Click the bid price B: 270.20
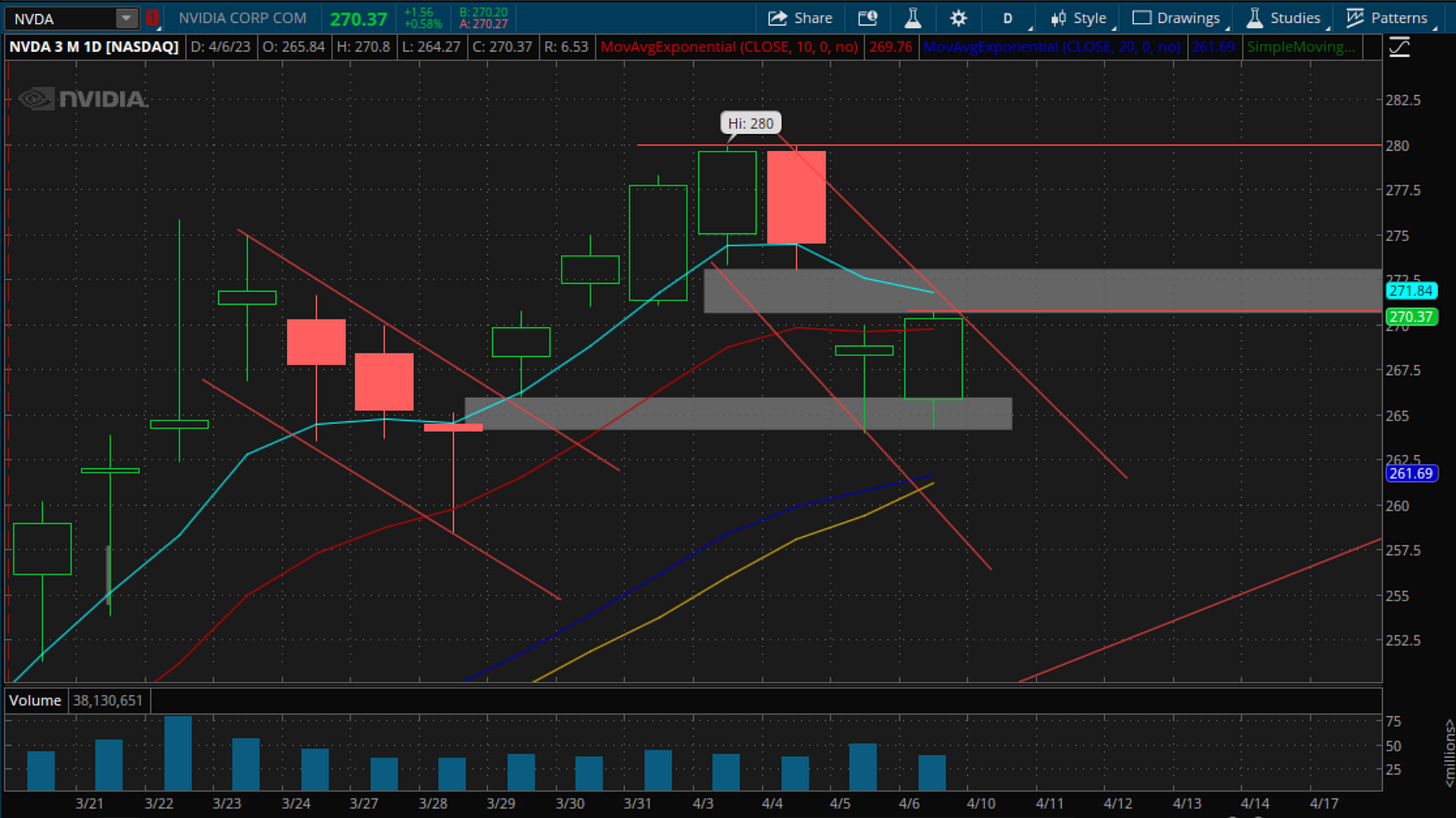Viewport: 1456px width, 818px height. (x=482, y=12)
